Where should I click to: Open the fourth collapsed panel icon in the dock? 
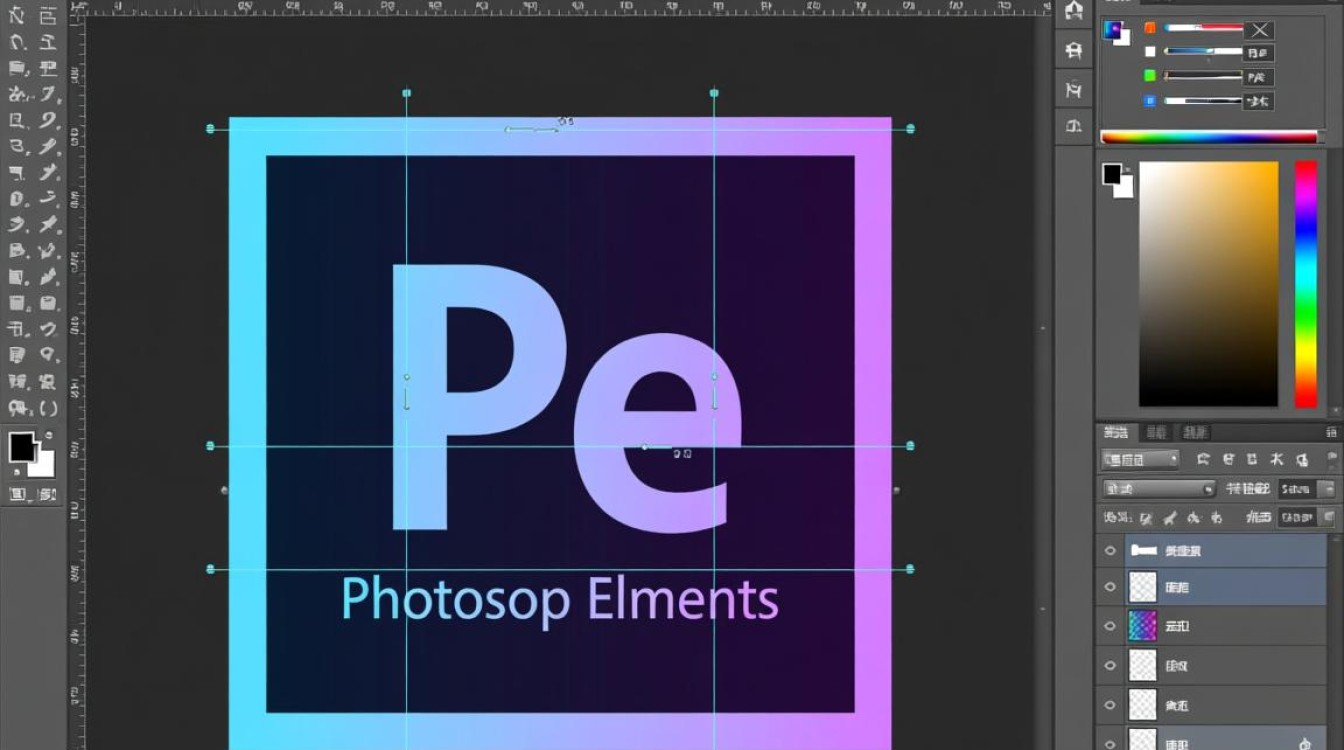1074,126
